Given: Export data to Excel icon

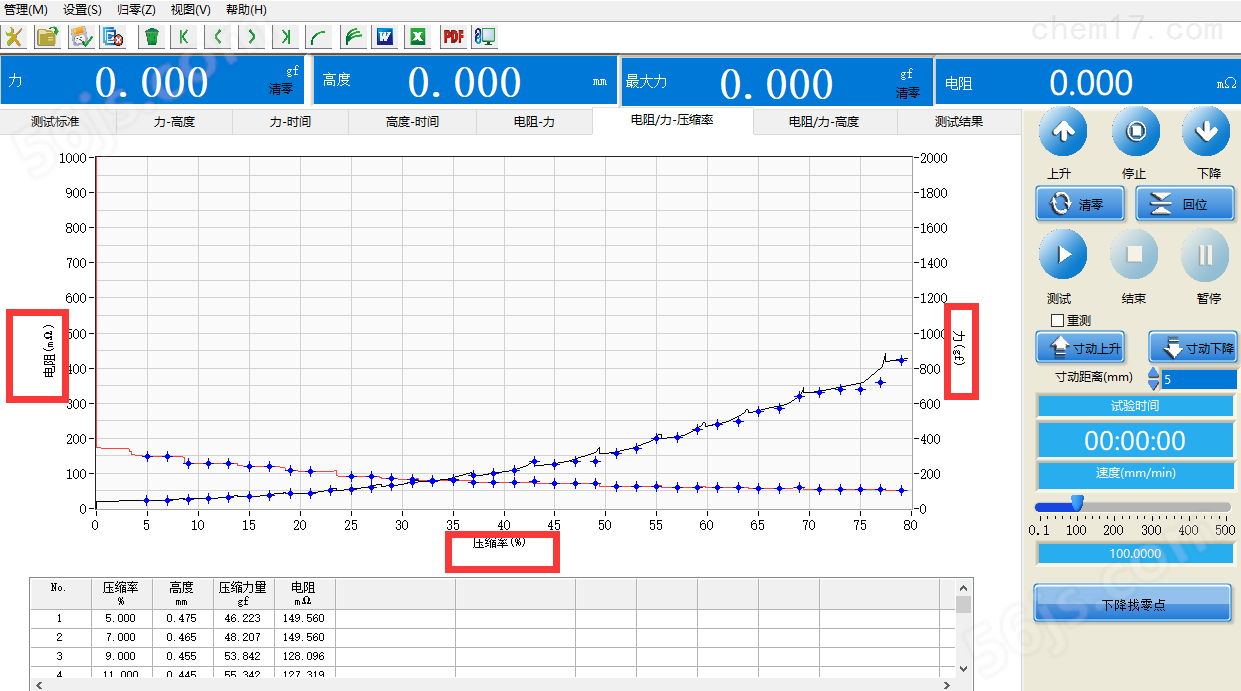Looking at the screenshot, I should [x=418, y=37].
